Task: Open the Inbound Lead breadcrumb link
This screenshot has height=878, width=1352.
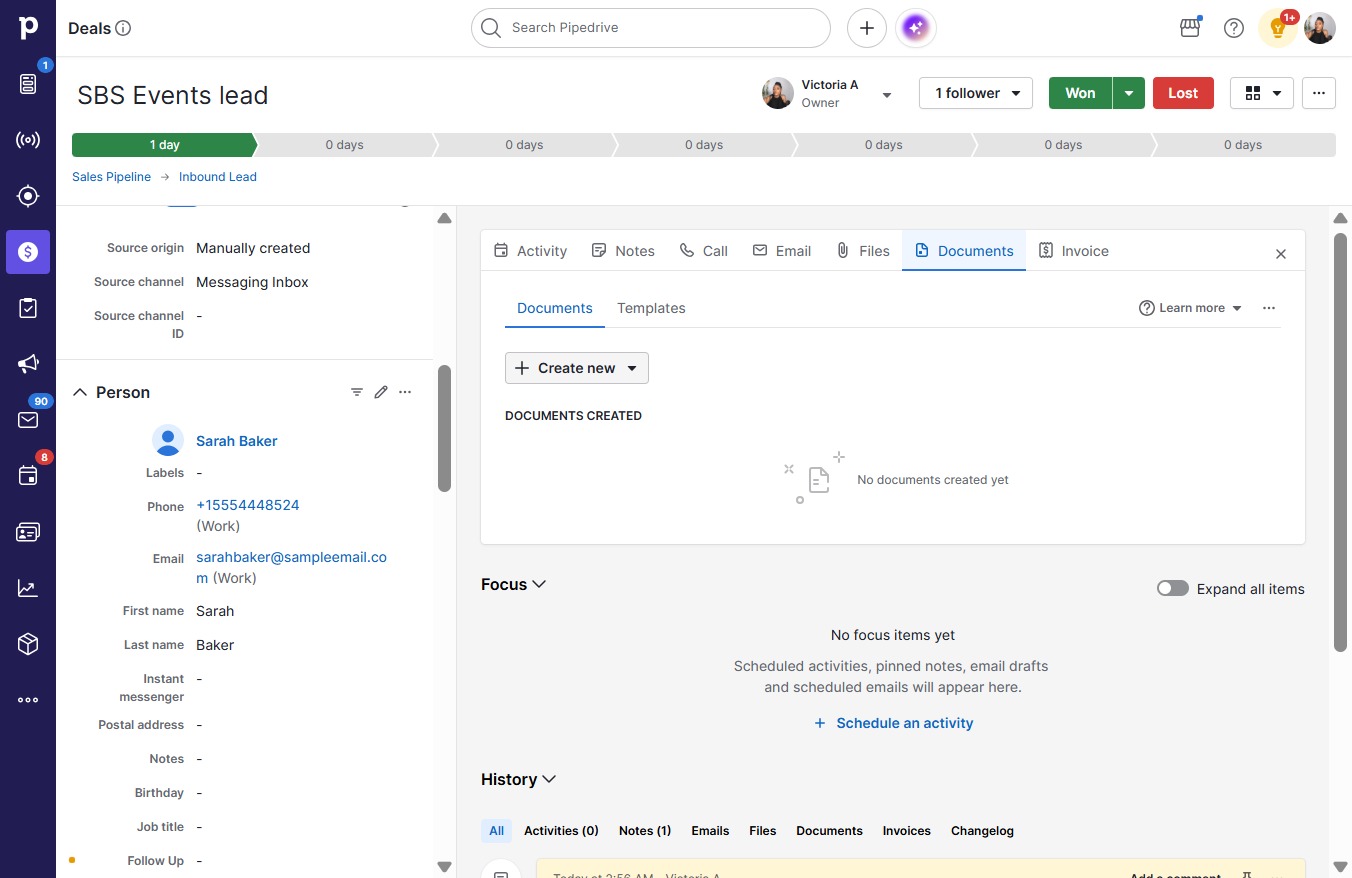Action: pyautogui.click(x=218, y=177)
